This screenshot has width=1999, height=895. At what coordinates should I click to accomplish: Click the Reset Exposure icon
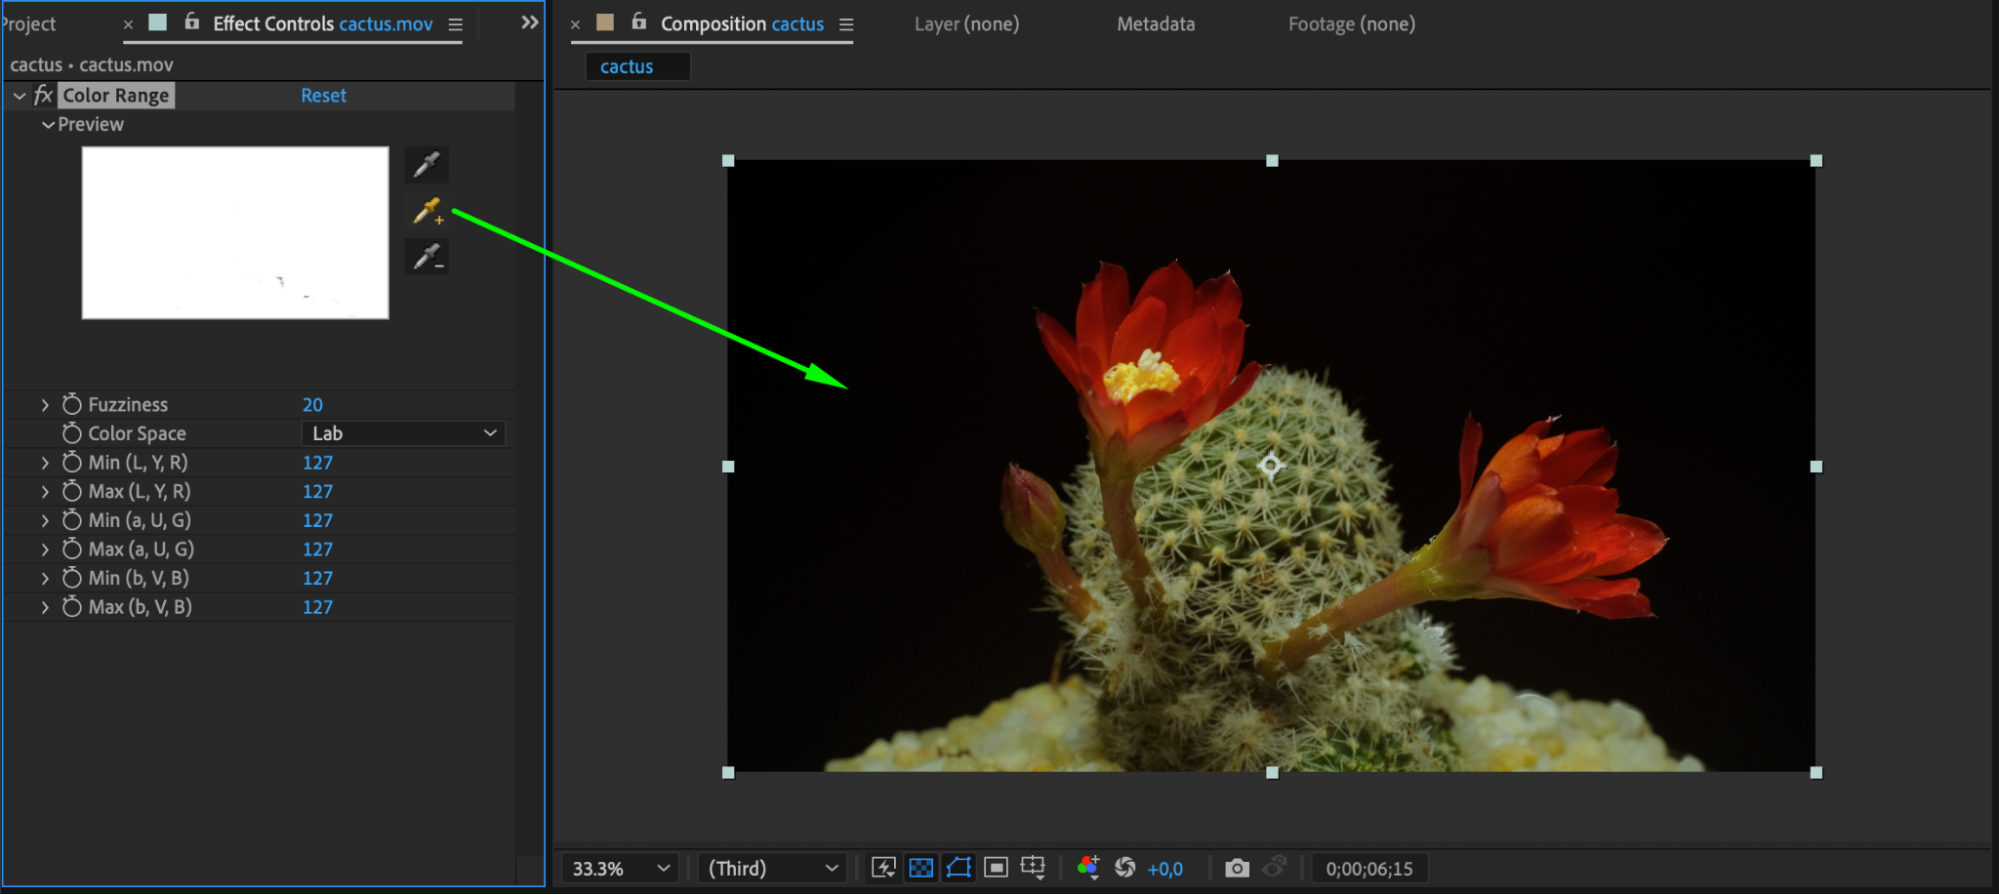(x=1125, y=867)
